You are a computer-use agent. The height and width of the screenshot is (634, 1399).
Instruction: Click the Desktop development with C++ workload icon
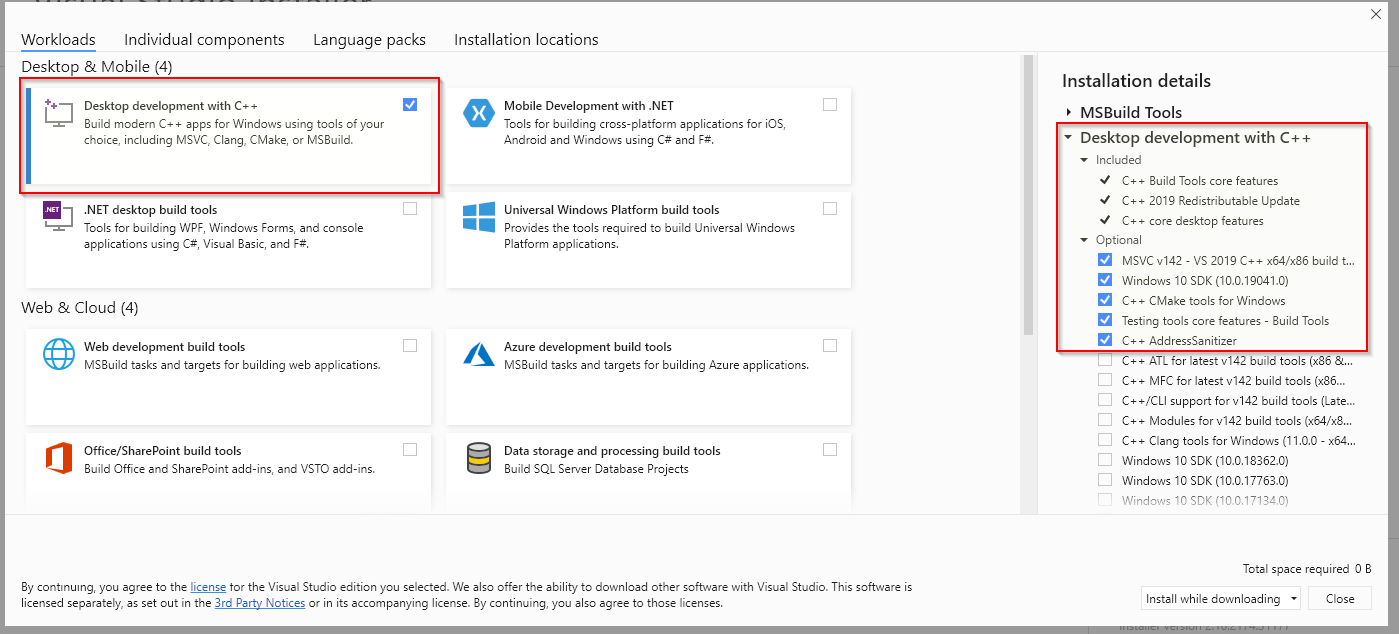click(59, 114)
